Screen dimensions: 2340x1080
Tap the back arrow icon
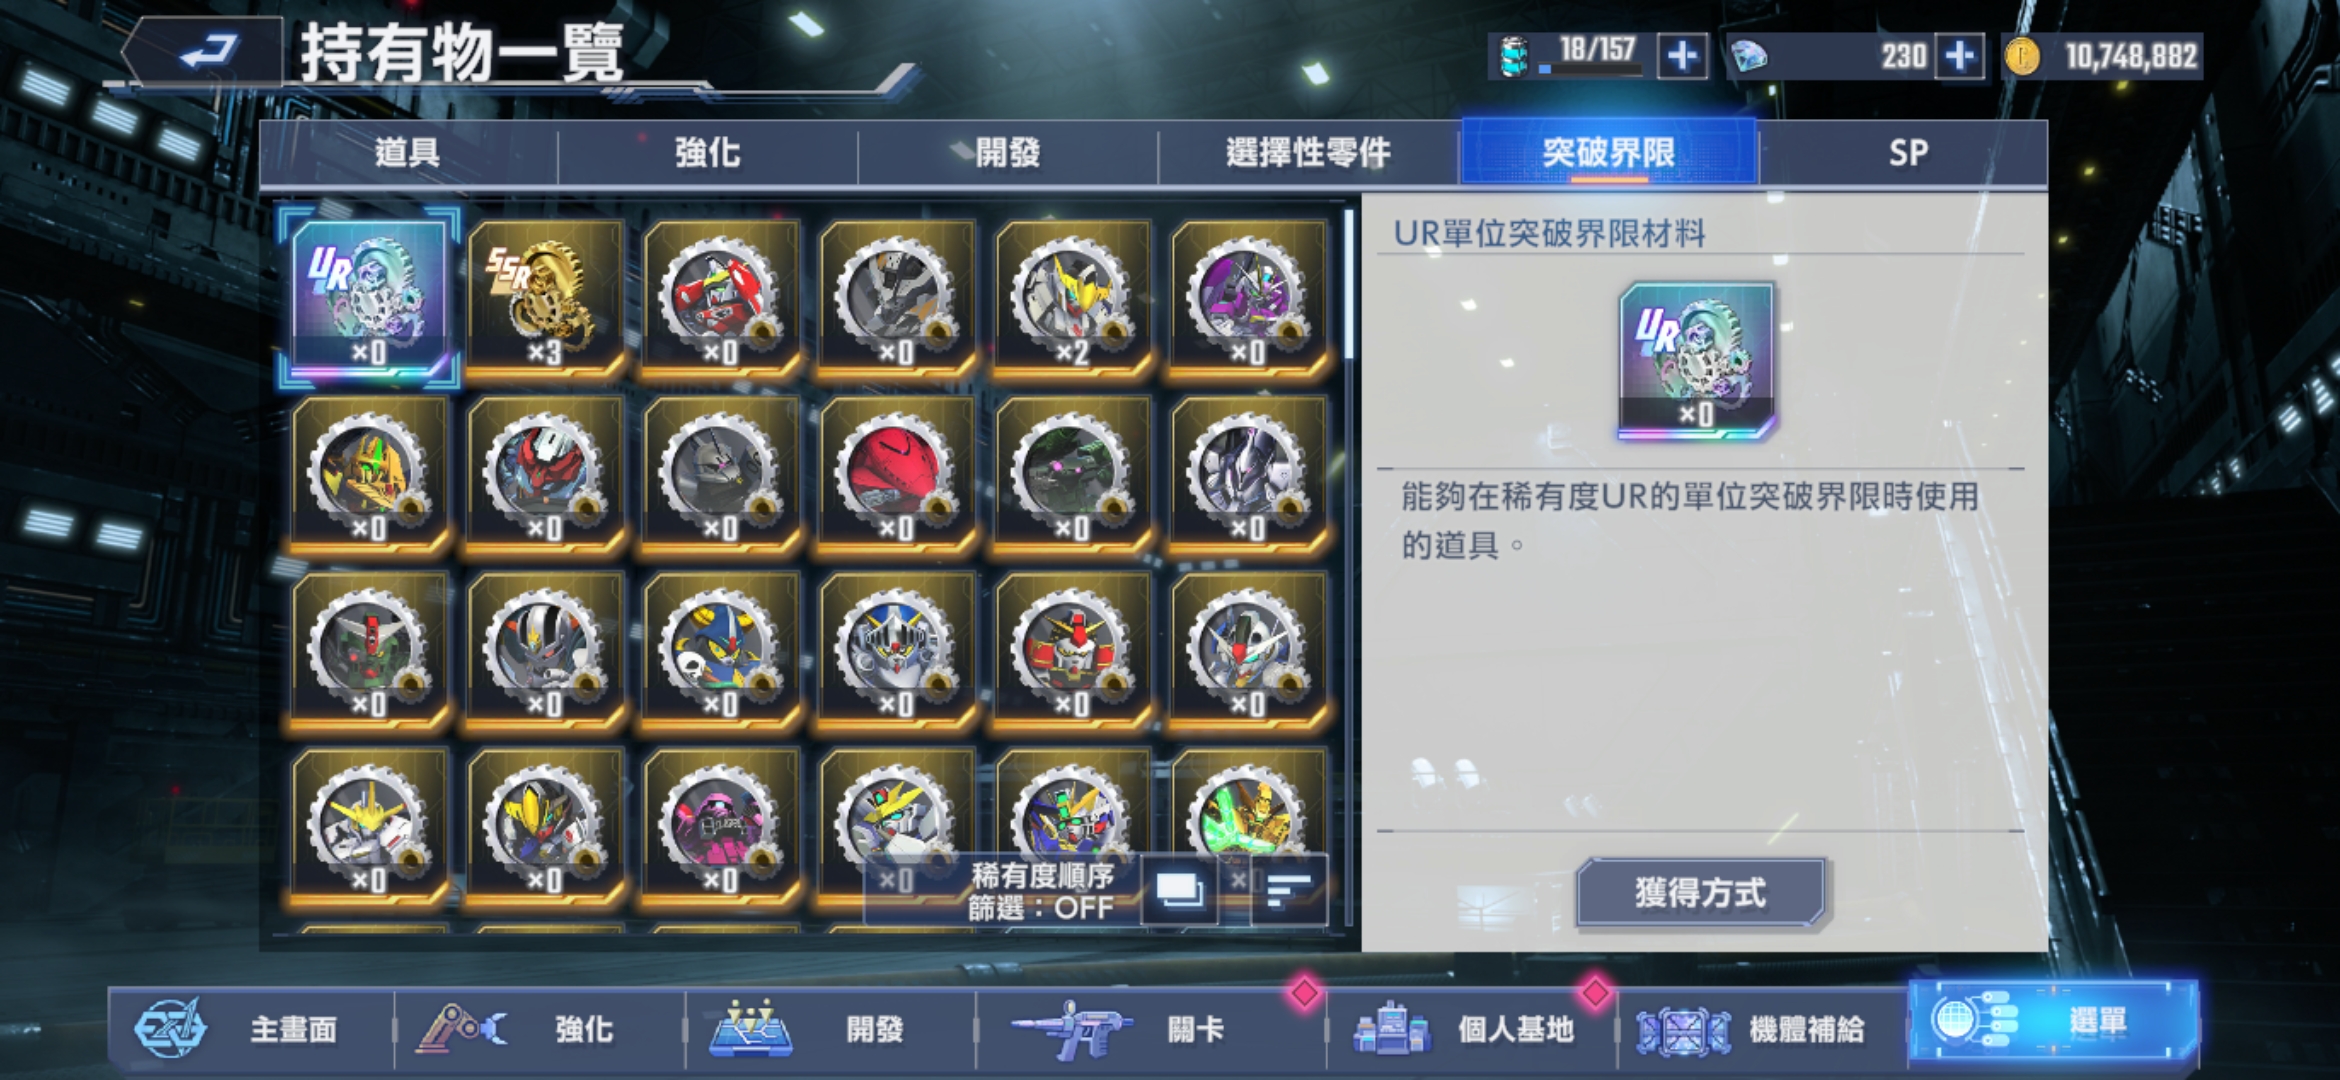pyautogui.click(x=207, y=51)
